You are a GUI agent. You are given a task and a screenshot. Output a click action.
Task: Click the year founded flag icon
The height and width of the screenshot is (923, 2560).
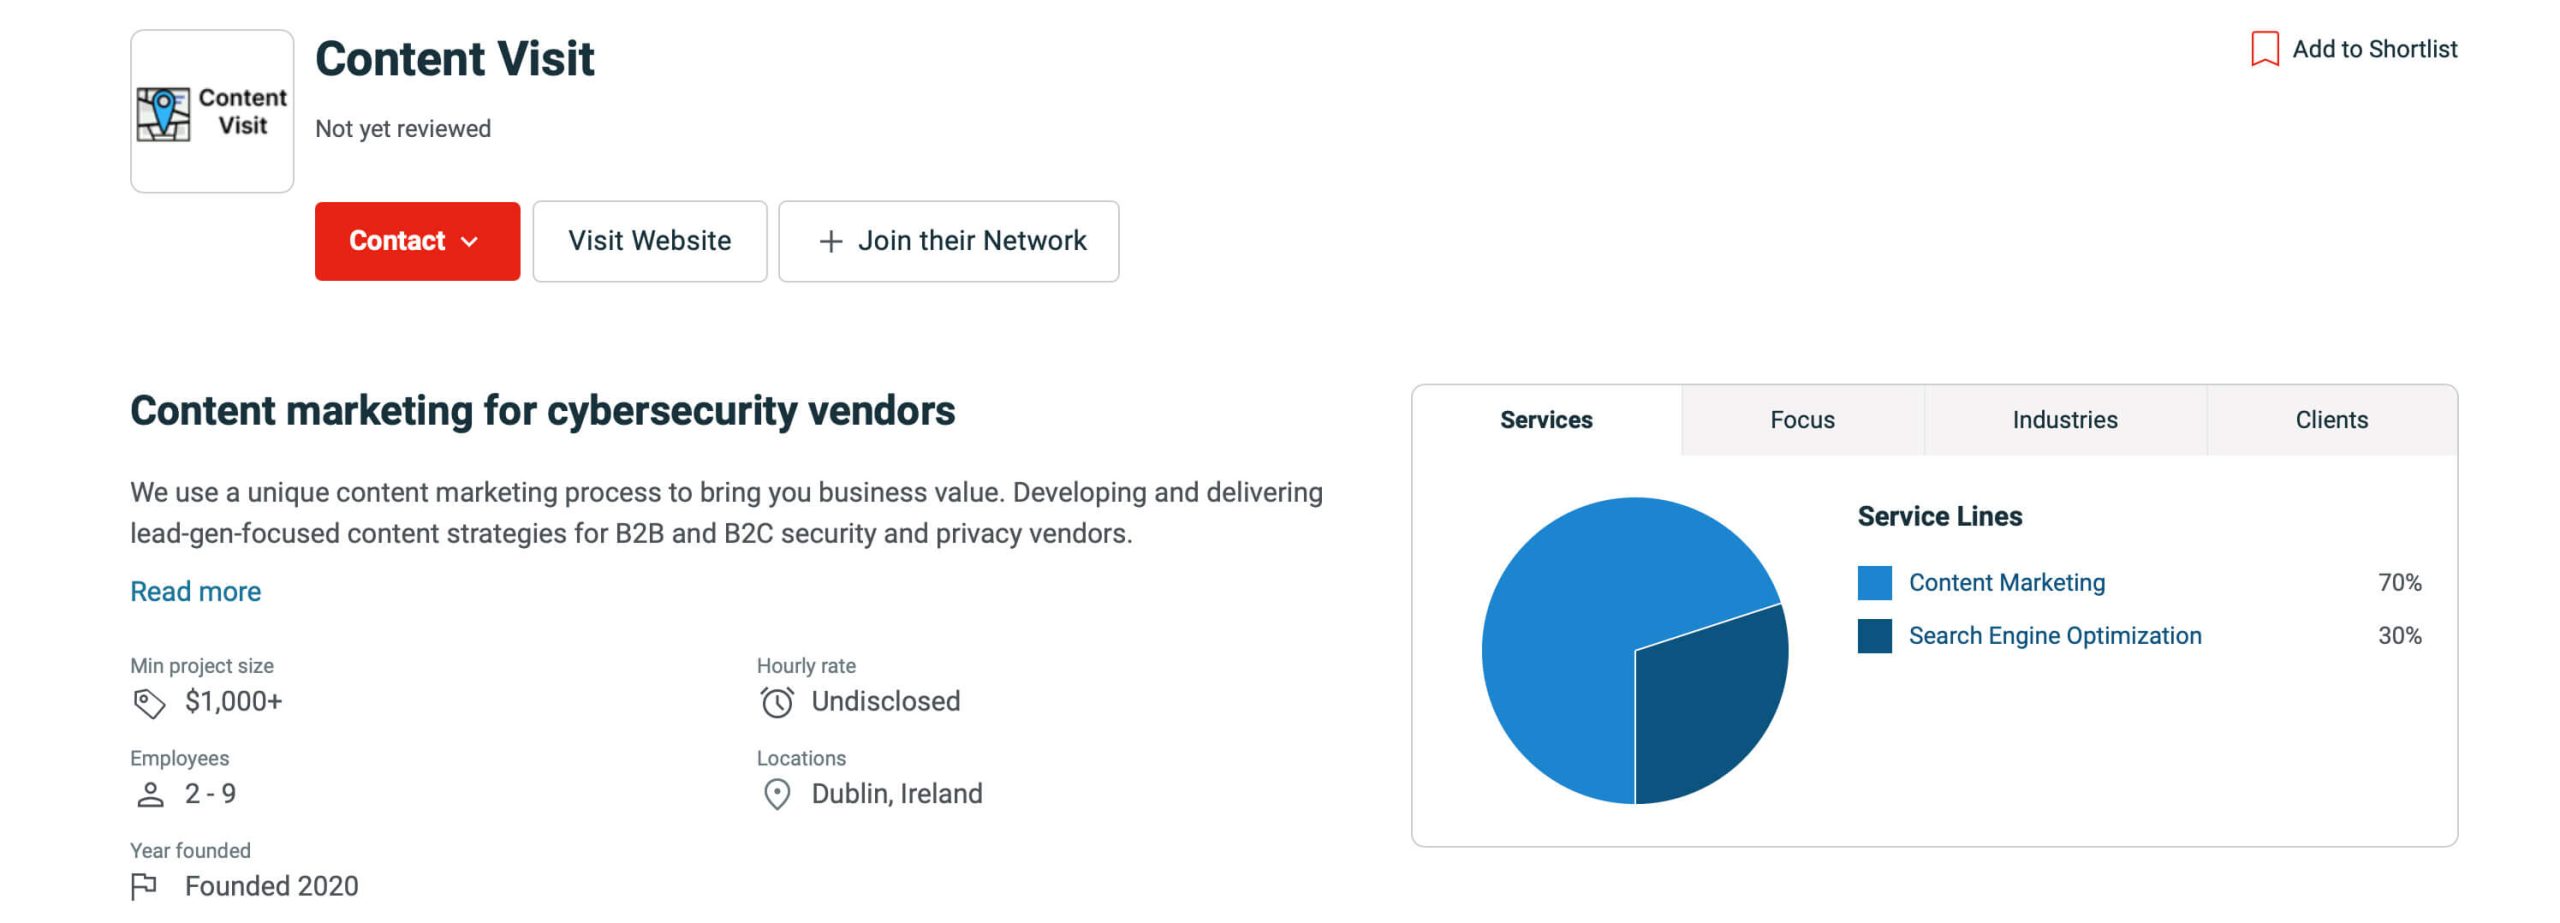[144, 887]
